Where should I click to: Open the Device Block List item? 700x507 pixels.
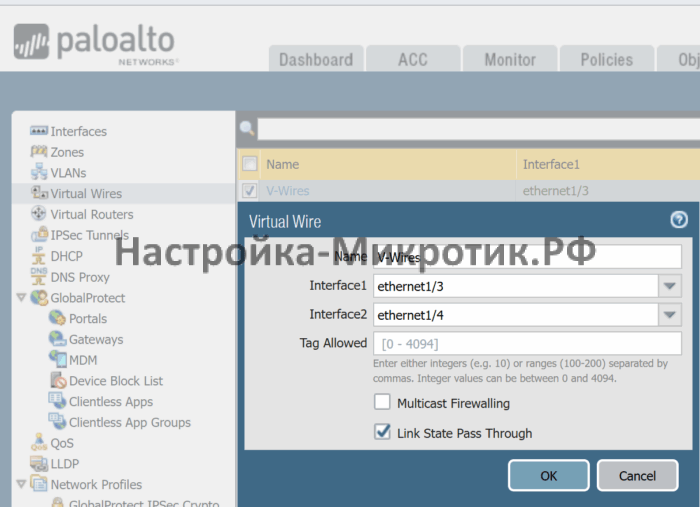116,381
